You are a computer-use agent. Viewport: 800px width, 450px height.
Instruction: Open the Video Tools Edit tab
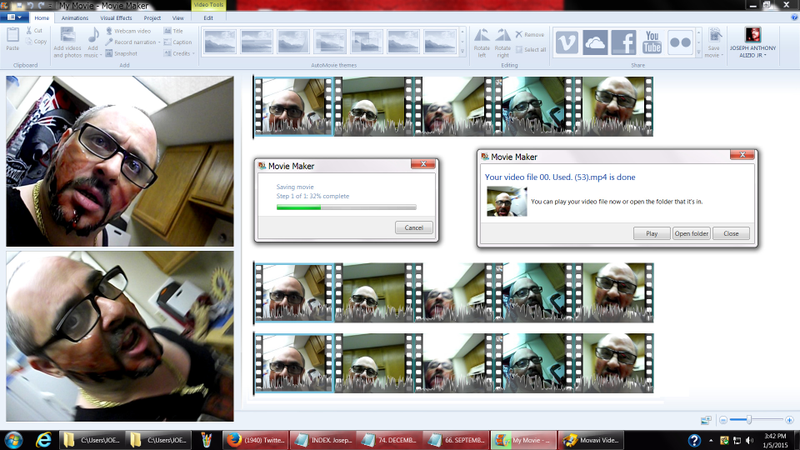208,18
